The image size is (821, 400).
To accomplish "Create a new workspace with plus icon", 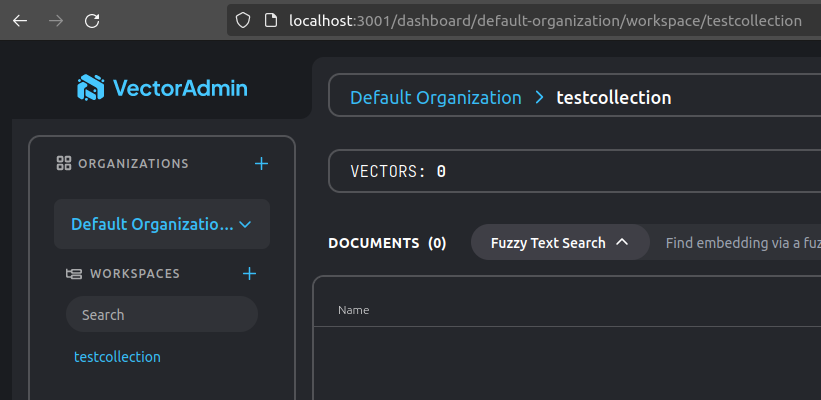I will (x=250, y=273).
